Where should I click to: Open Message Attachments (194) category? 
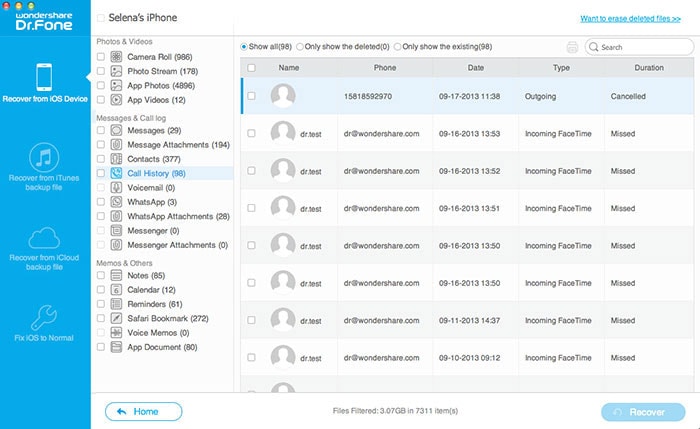point(179,145)
